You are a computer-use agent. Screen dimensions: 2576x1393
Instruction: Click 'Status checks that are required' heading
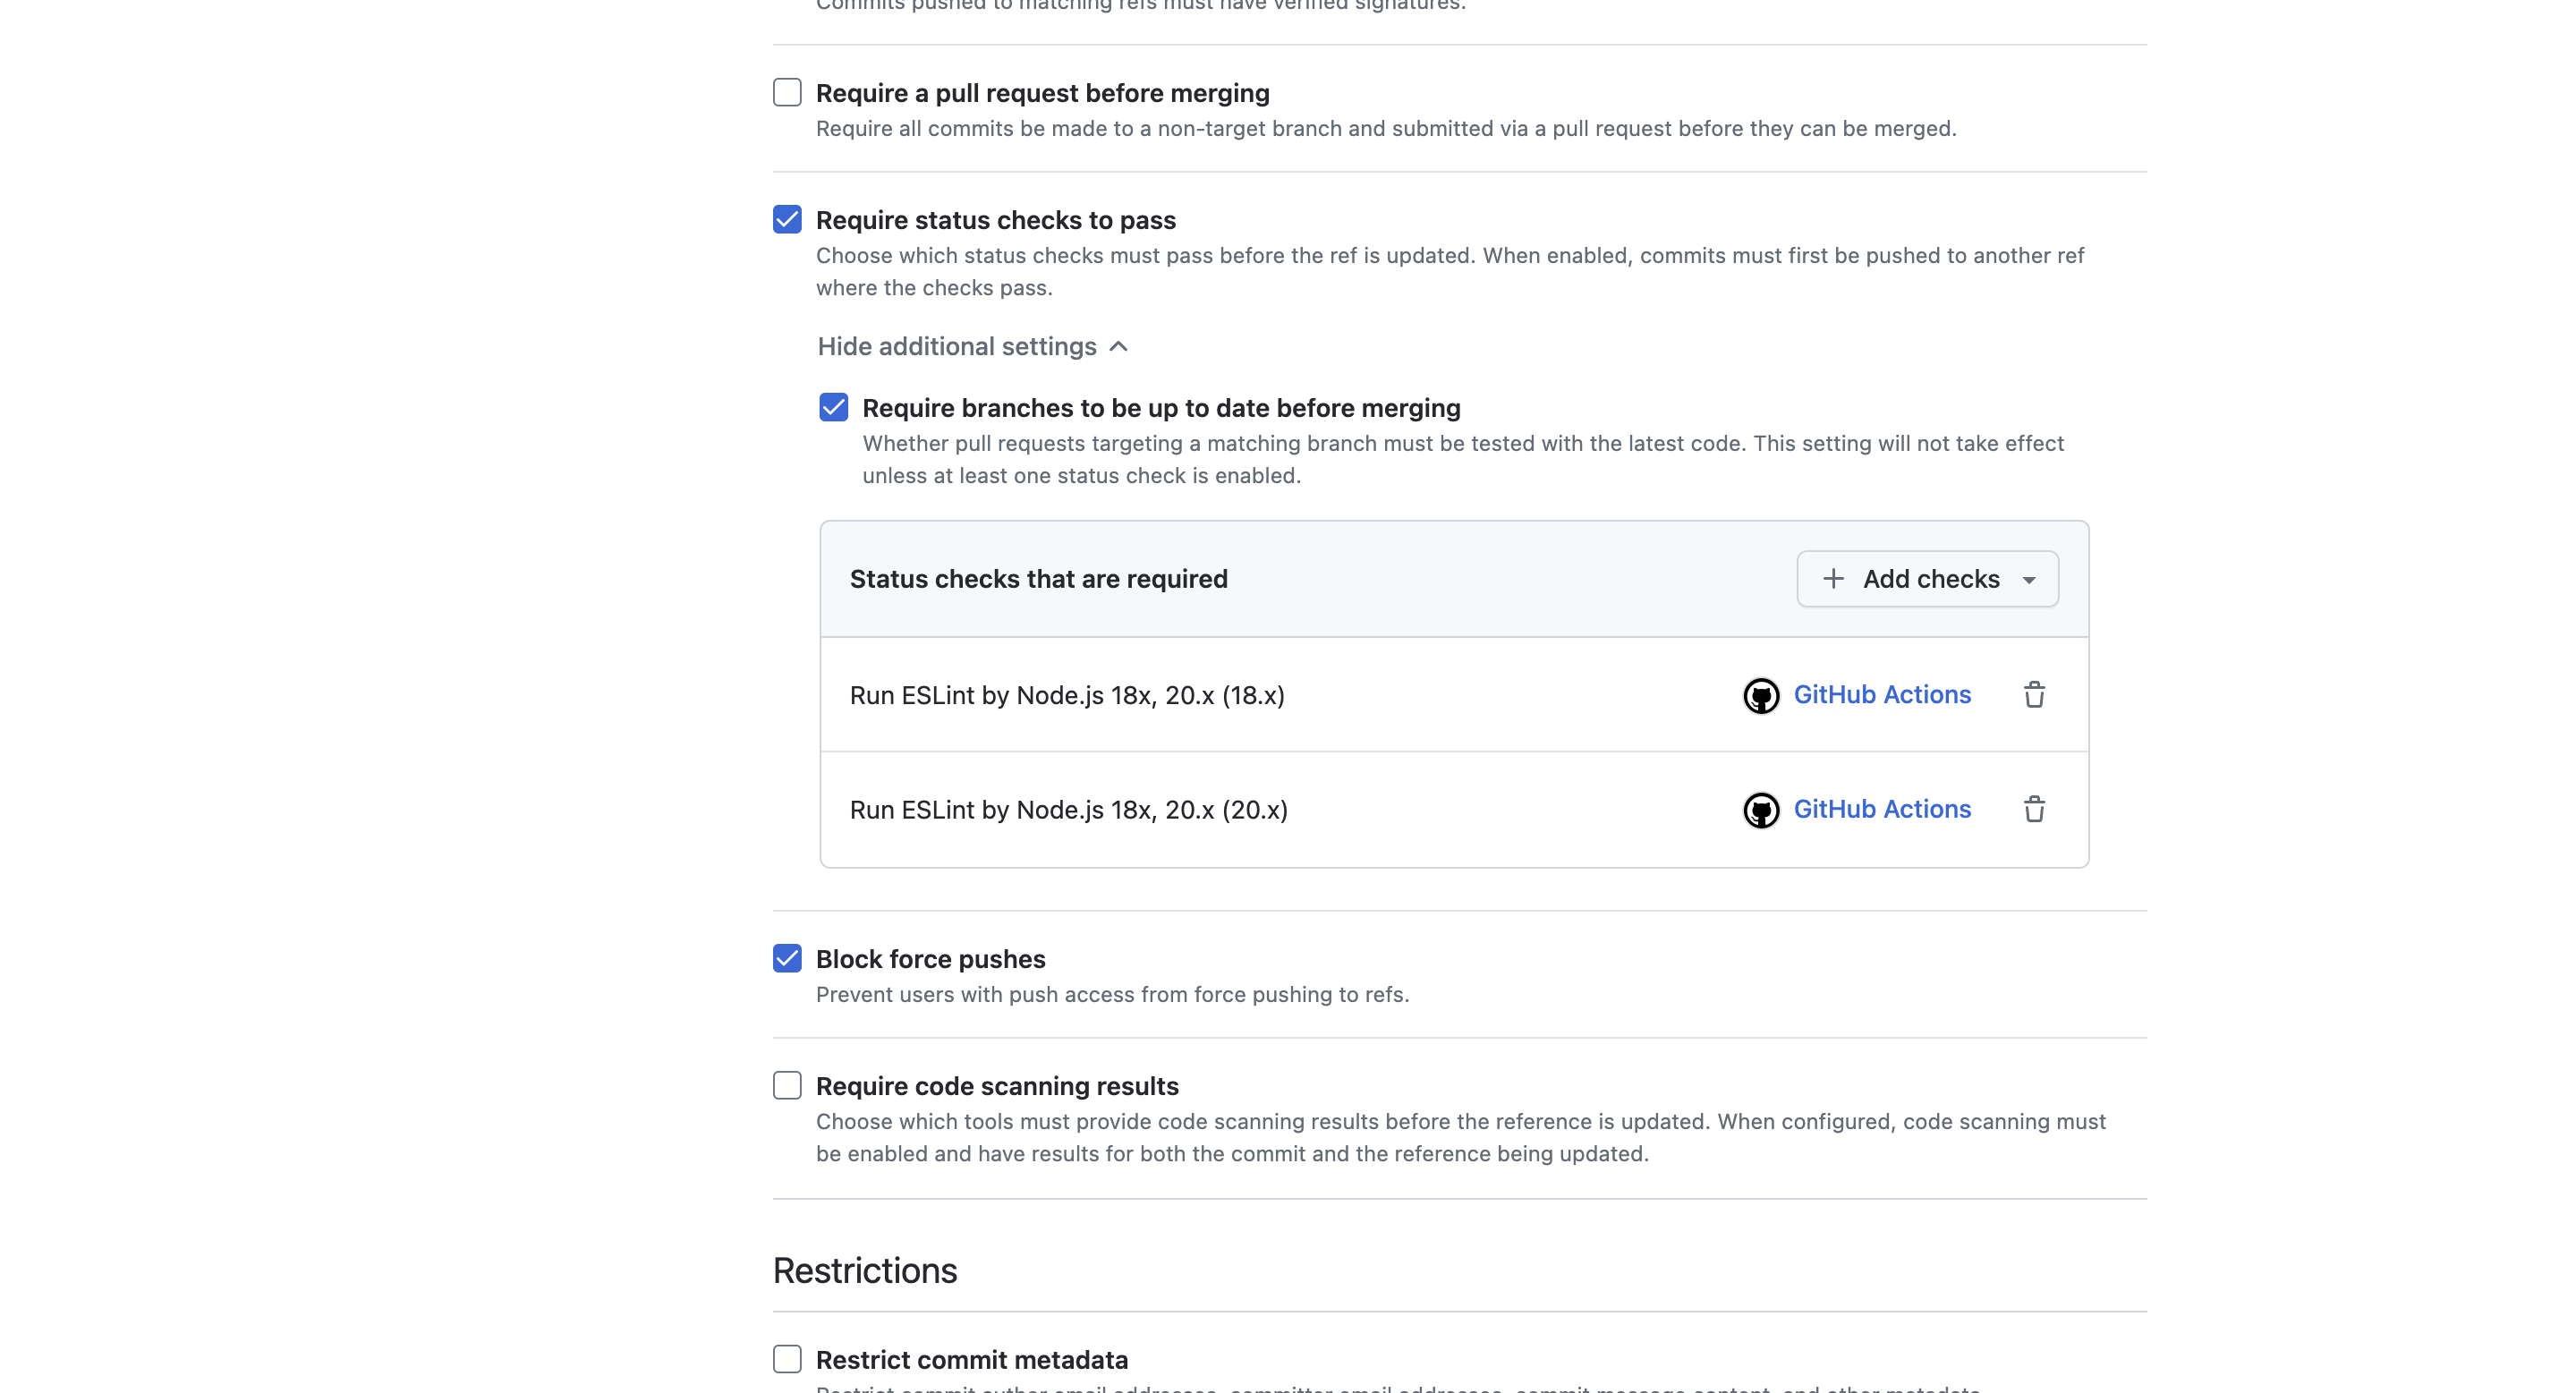tap(1038, 579)
